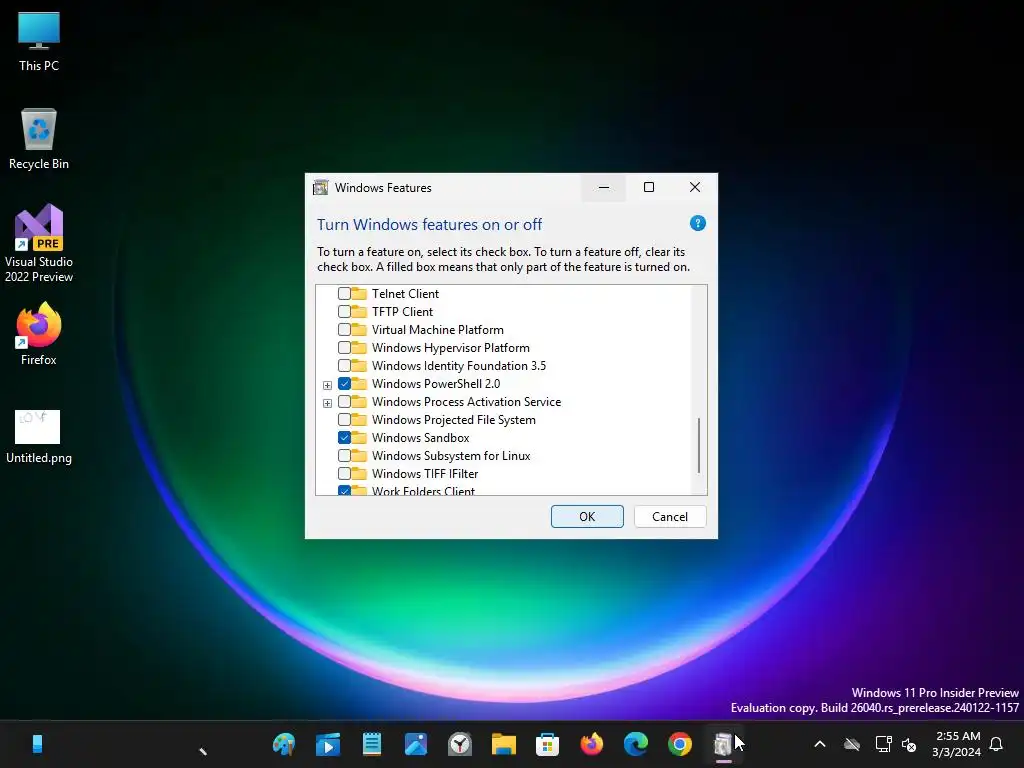1024x768 pixels.
Task: Check Windows Hypervisor Platform feature
Action: (344, 347)
